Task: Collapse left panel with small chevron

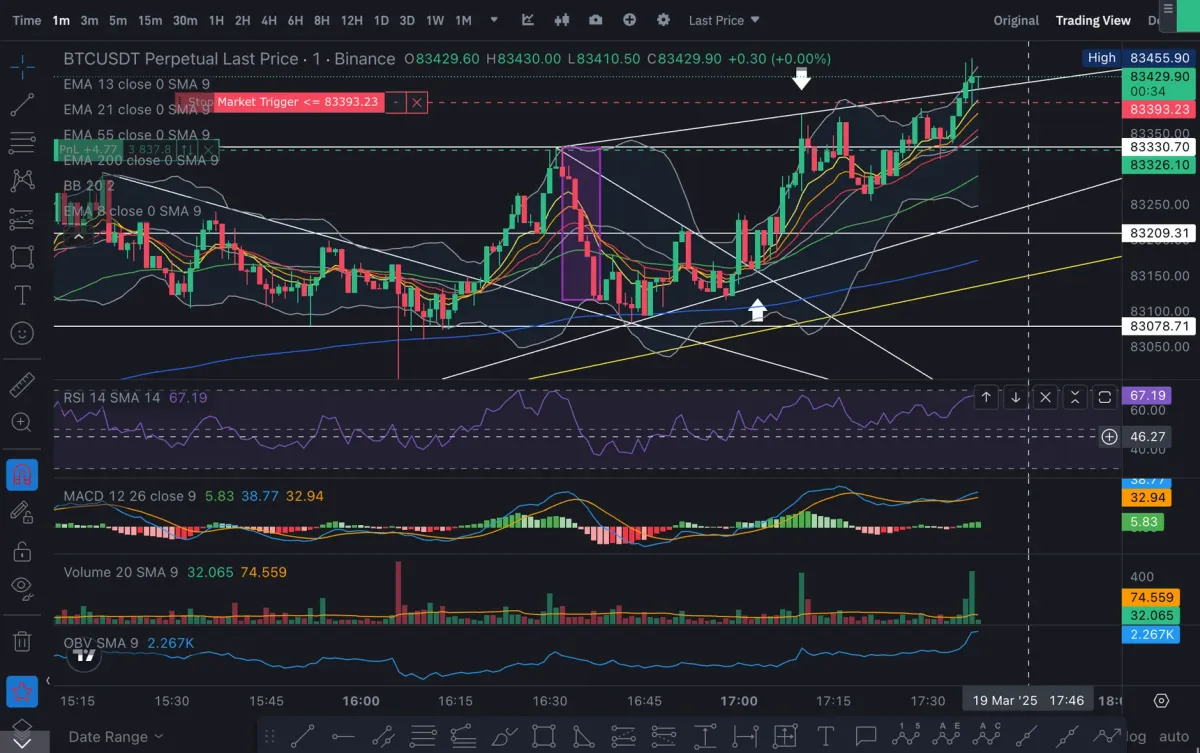Action: pos(47,681)
